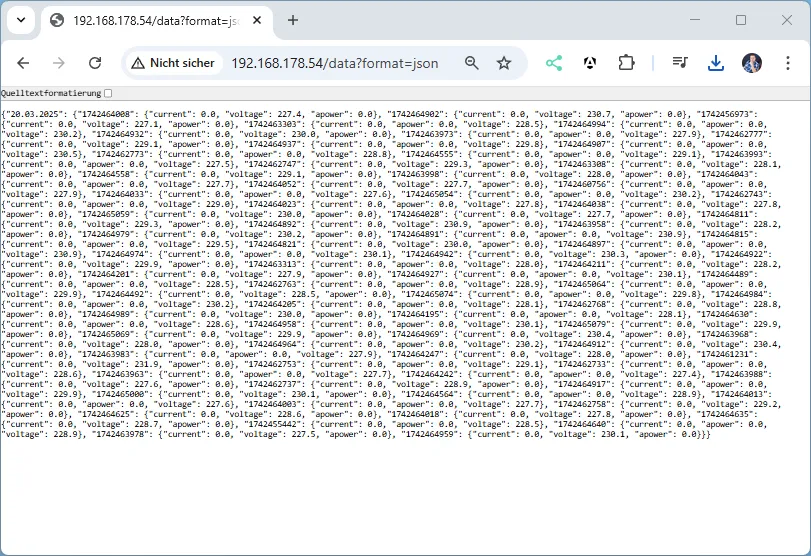Image resolution: width=811 pixels, height=556 pixels.
Task: Open the user profile avatar
Action: (752, 63)
